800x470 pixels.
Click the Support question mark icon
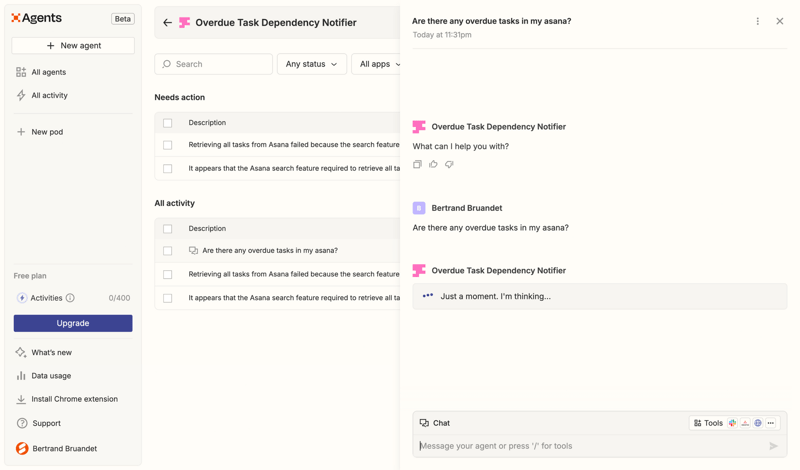click(22, 423)
